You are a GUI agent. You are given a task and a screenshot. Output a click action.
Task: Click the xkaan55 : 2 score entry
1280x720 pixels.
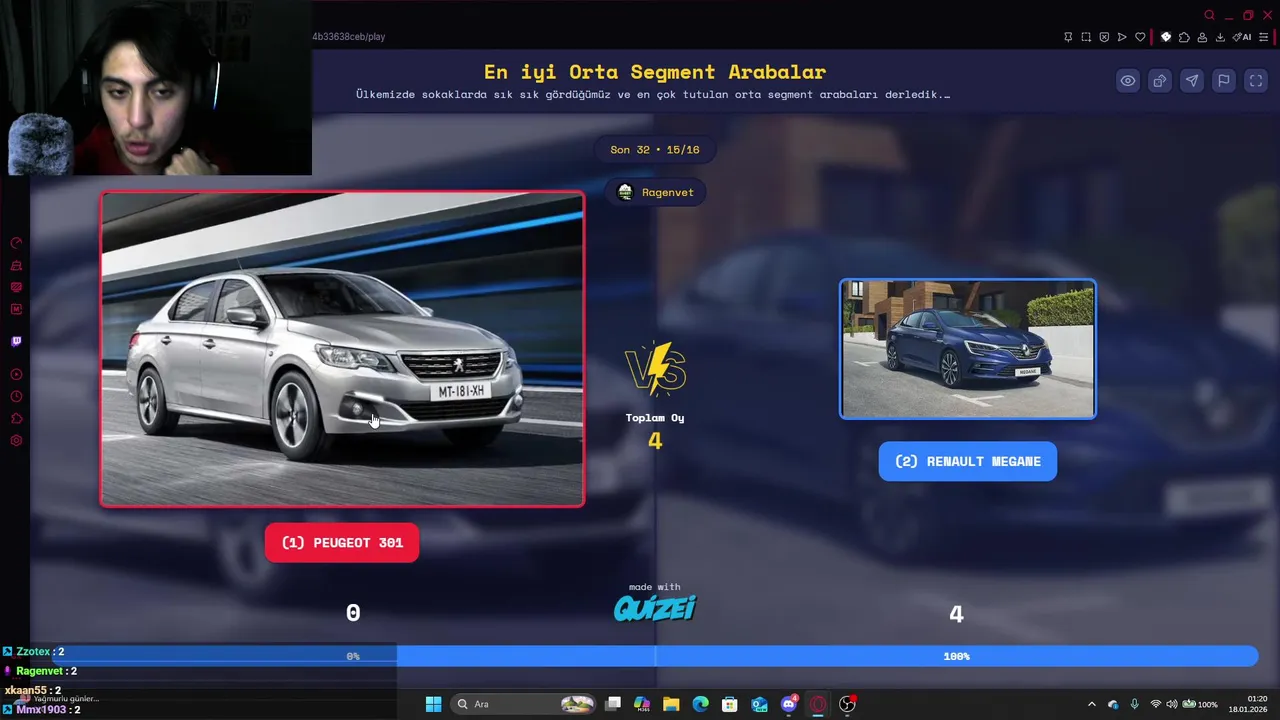pyautogui.click(x=33, y=690)
